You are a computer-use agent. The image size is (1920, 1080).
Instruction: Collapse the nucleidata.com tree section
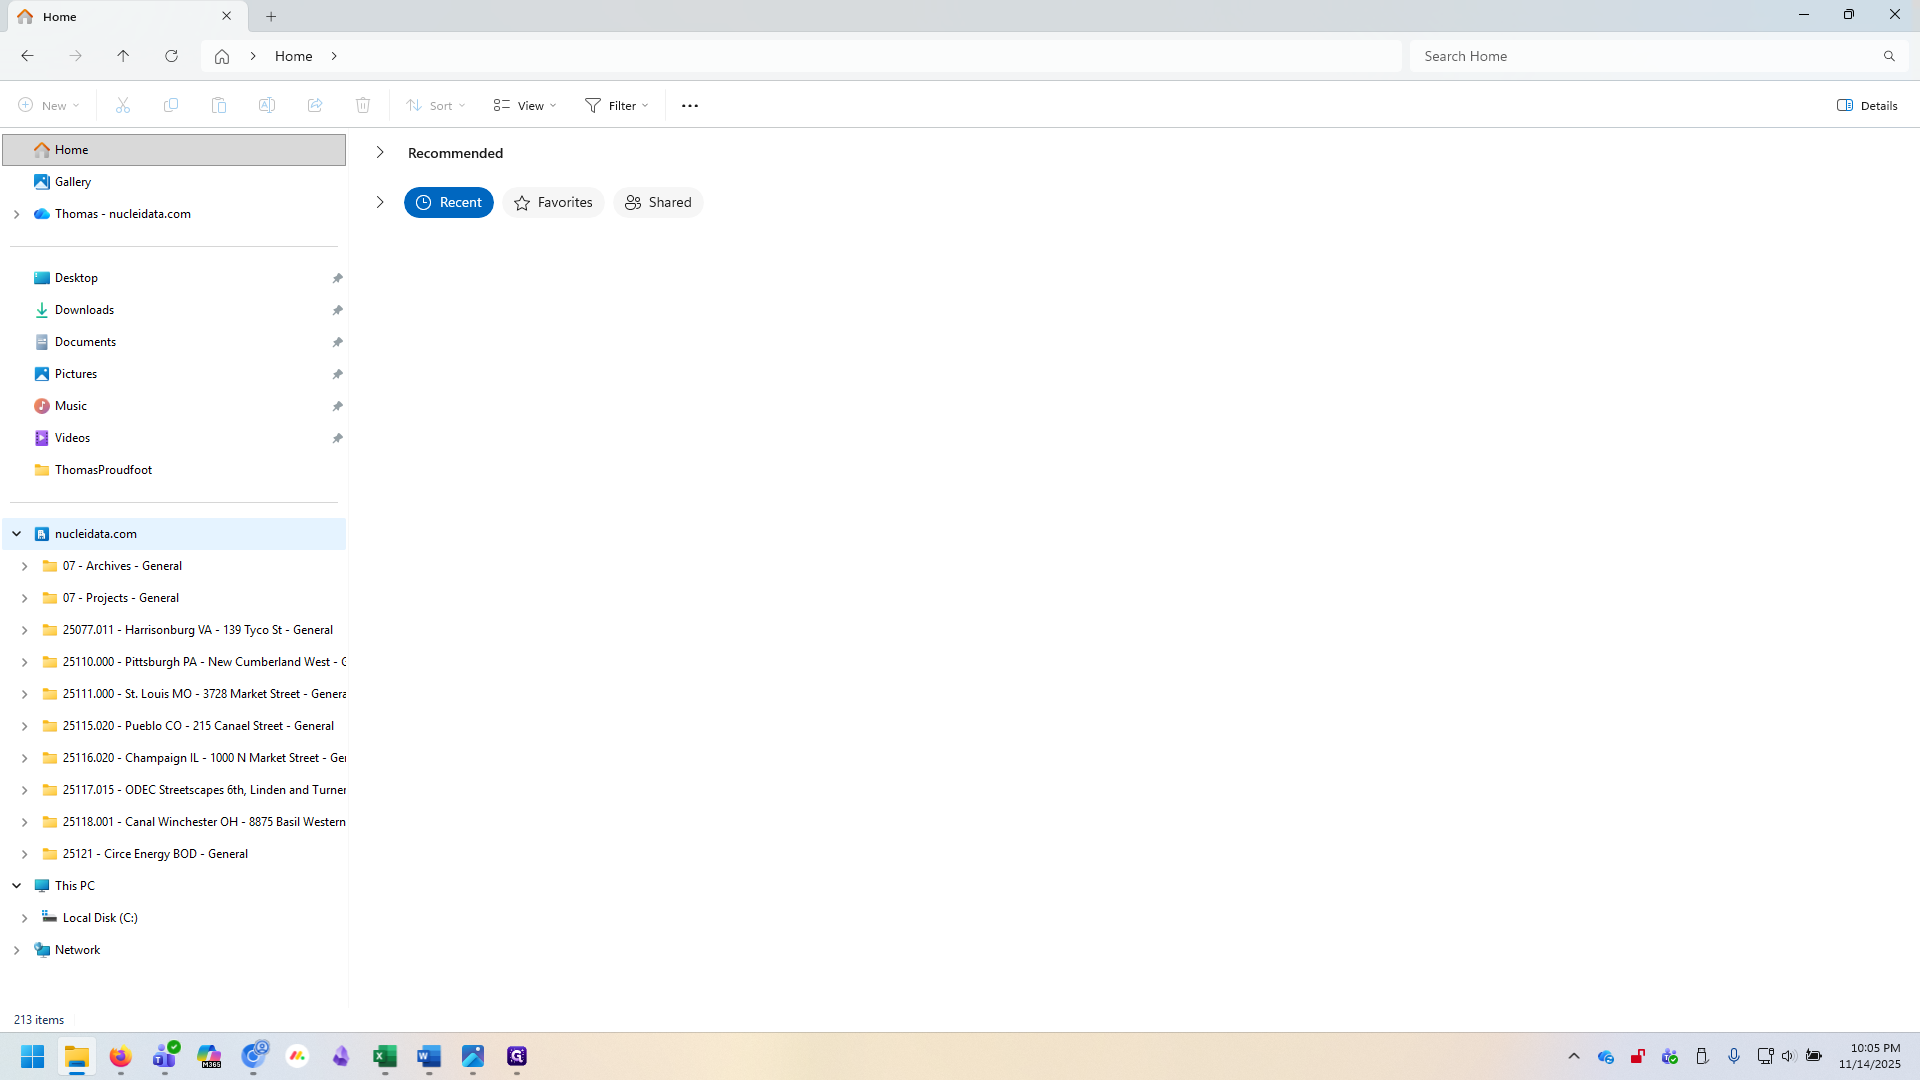[x=16, y=534]
